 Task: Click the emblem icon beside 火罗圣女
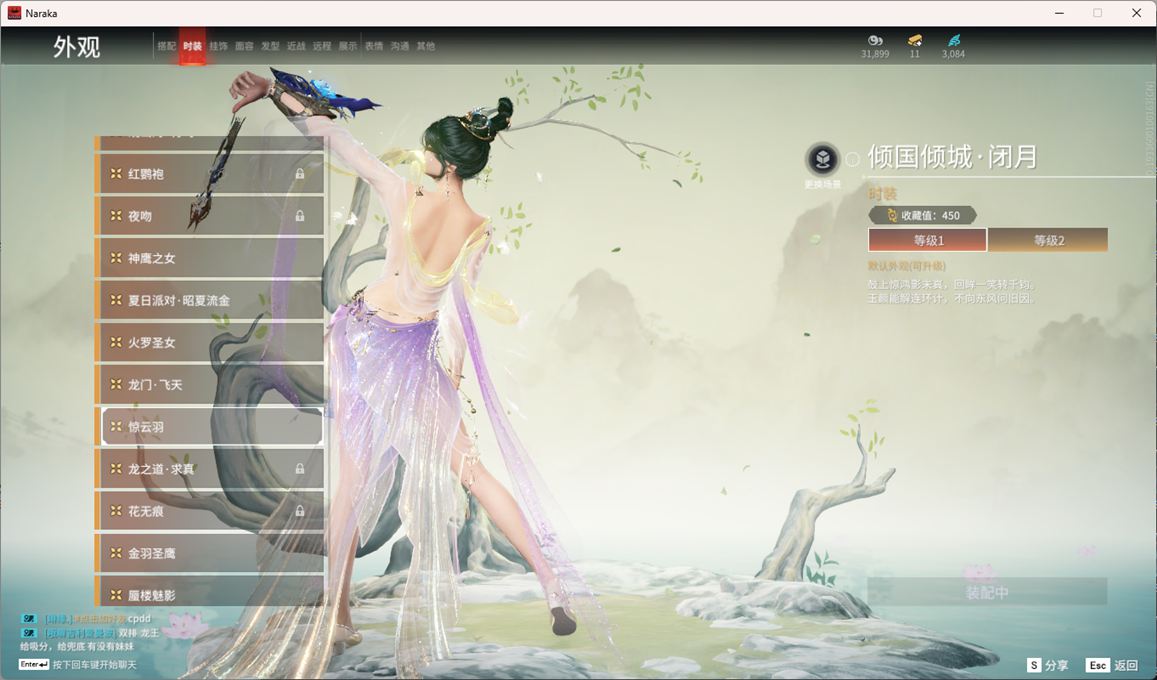point(116,342)
